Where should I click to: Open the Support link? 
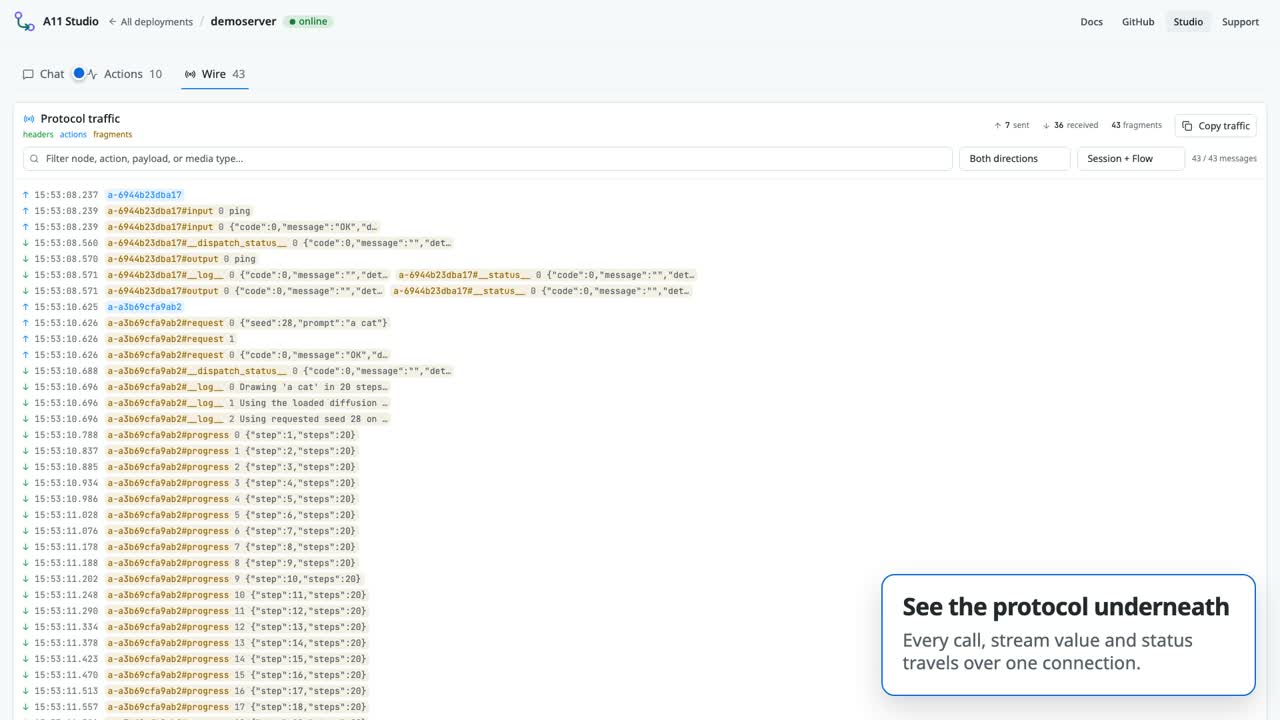coord(1240,22)
